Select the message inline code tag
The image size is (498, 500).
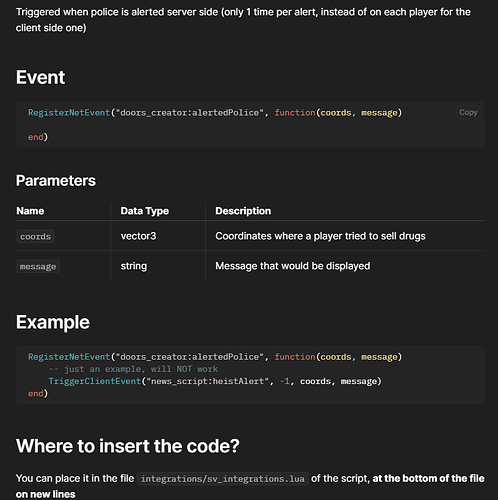[x=38, y=266]
